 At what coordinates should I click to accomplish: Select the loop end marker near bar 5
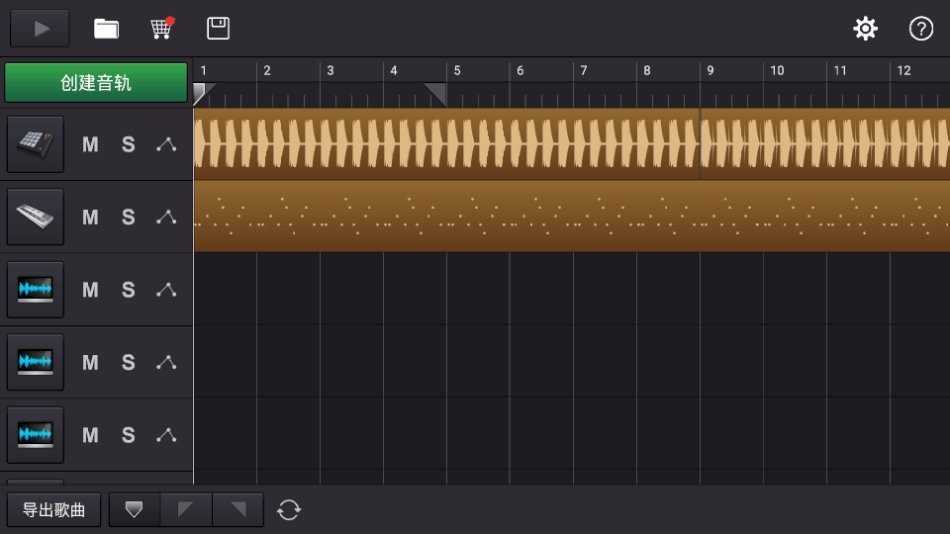point(436,94)
